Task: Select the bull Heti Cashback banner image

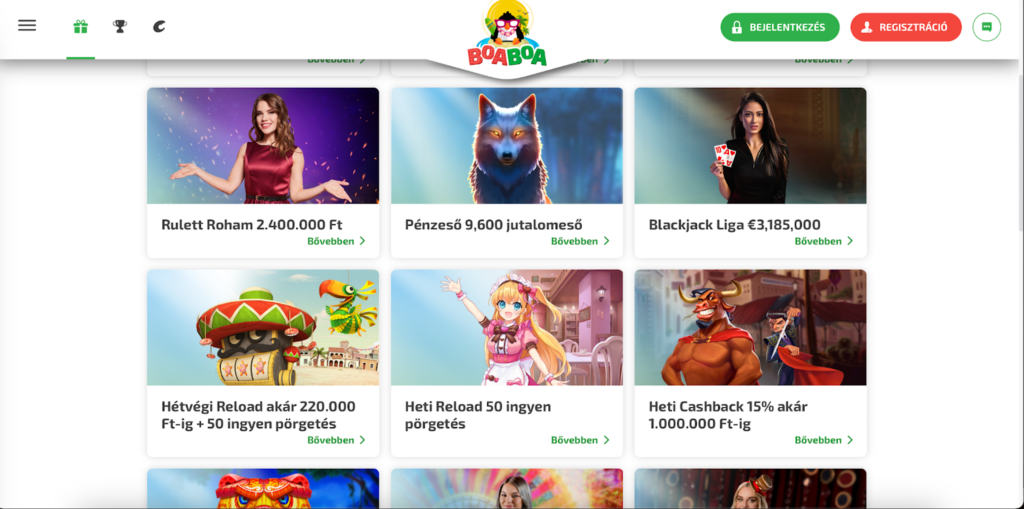Action: pos(750,327)
